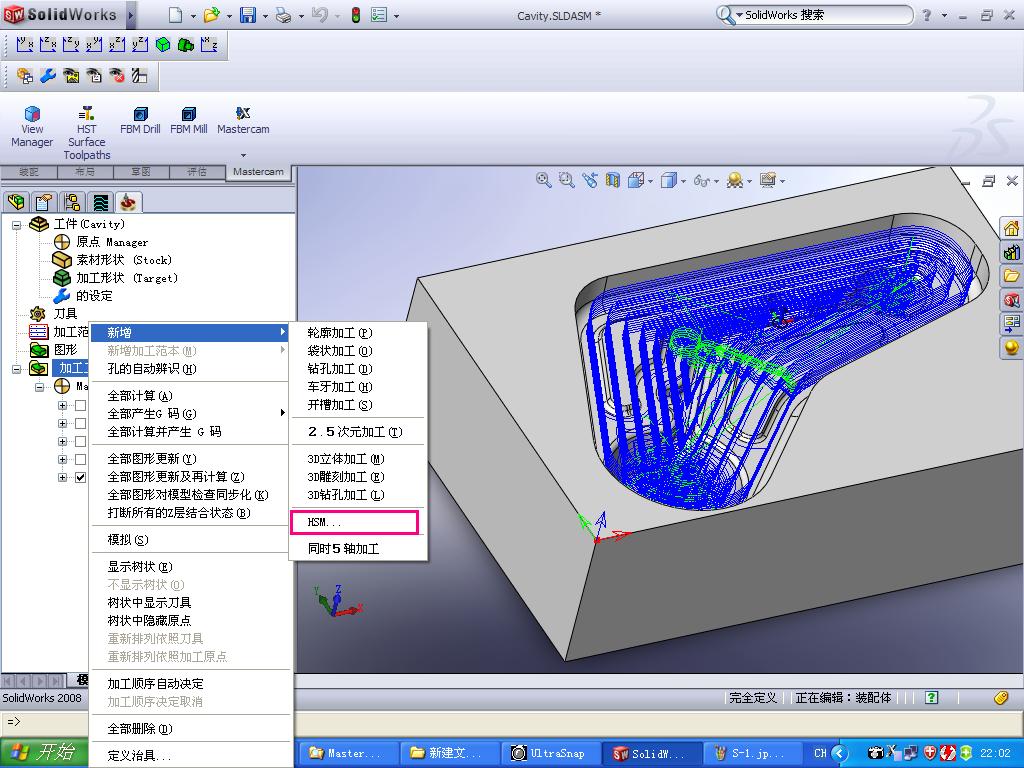Screen dimensions: 1024x768
Task: Click the Zoom to Fit icon
Action: [x=543, y=180]
